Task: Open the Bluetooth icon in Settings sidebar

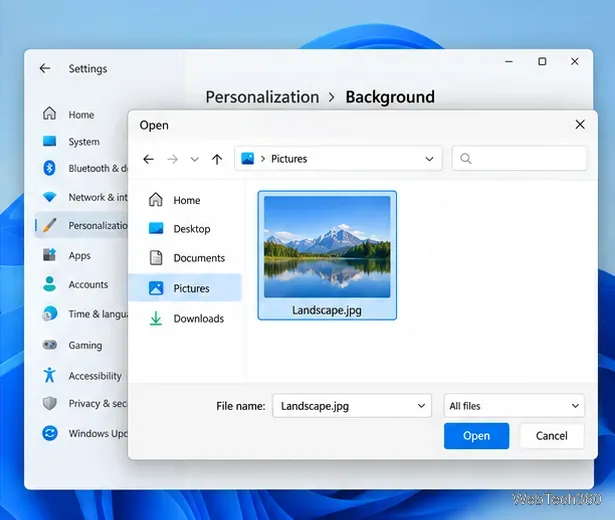Action: pos(49,168)
